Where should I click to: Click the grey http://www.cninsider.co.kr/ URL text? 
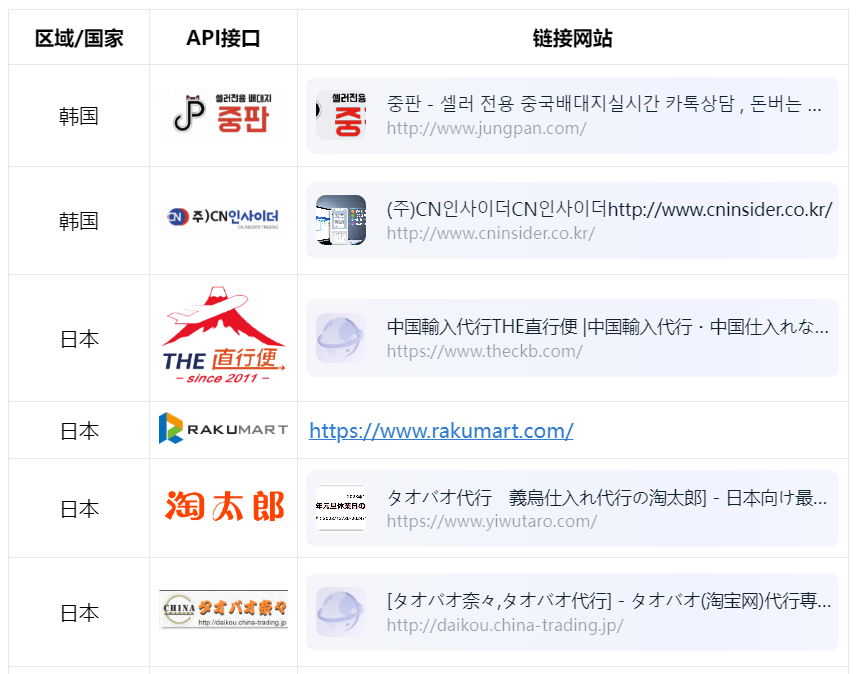(x=491, y=233)
